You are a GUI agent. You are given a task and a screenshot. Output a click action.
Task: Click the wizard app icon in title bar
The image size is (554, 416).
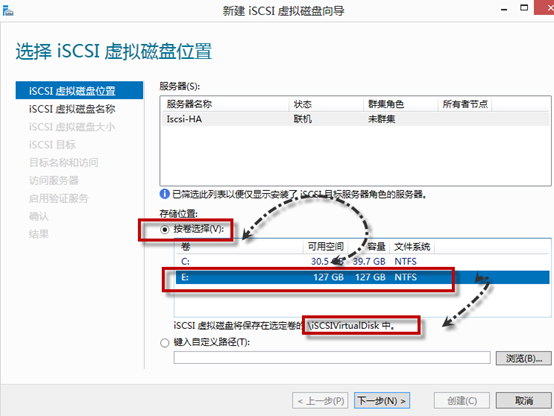tap(8, 10)
